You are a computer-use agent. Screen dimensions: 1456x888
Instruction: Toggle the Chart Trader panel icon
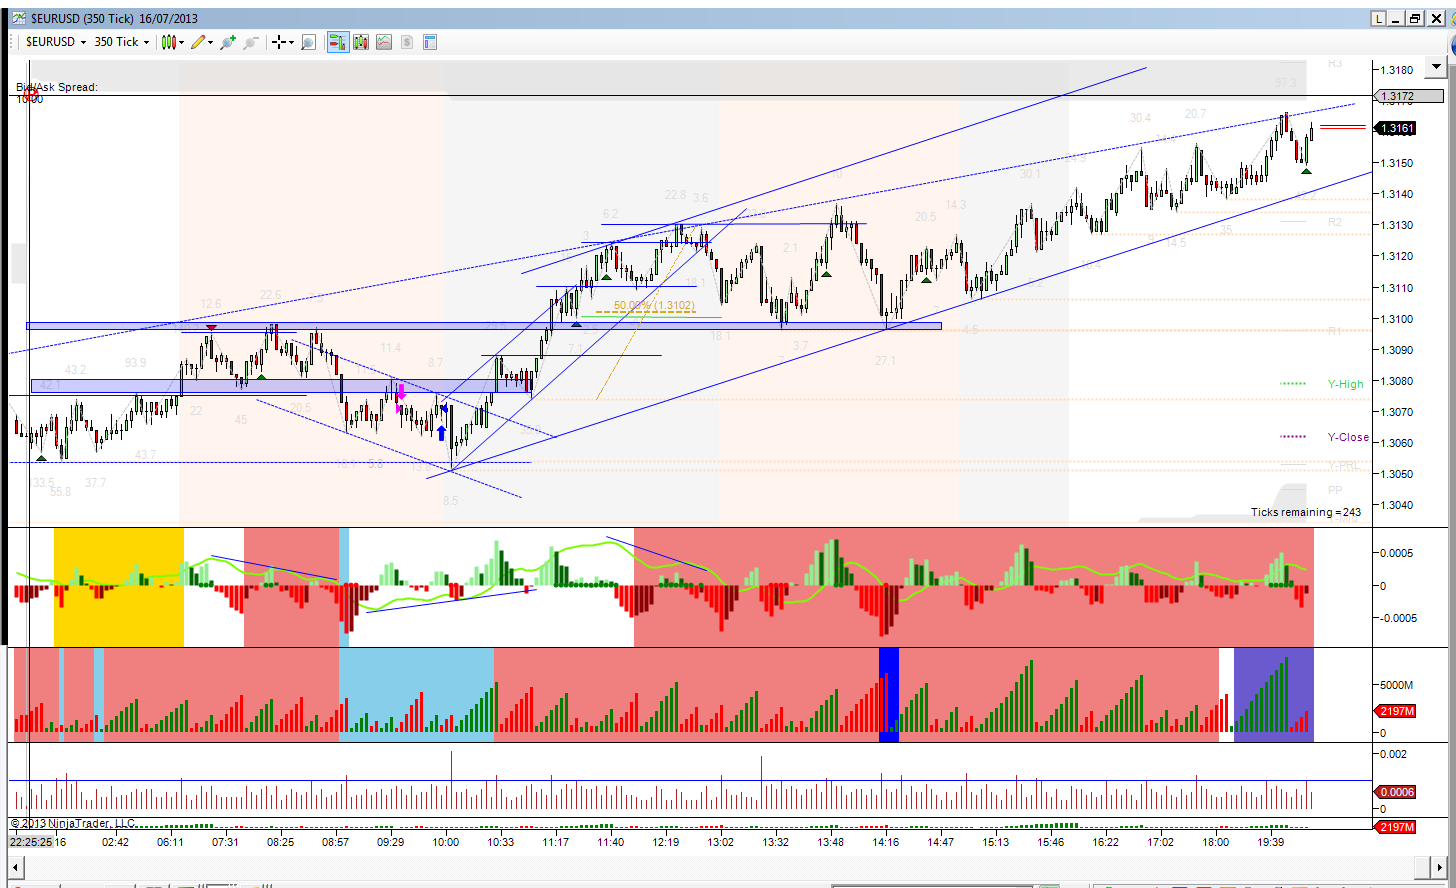click(x=338, y=42)
